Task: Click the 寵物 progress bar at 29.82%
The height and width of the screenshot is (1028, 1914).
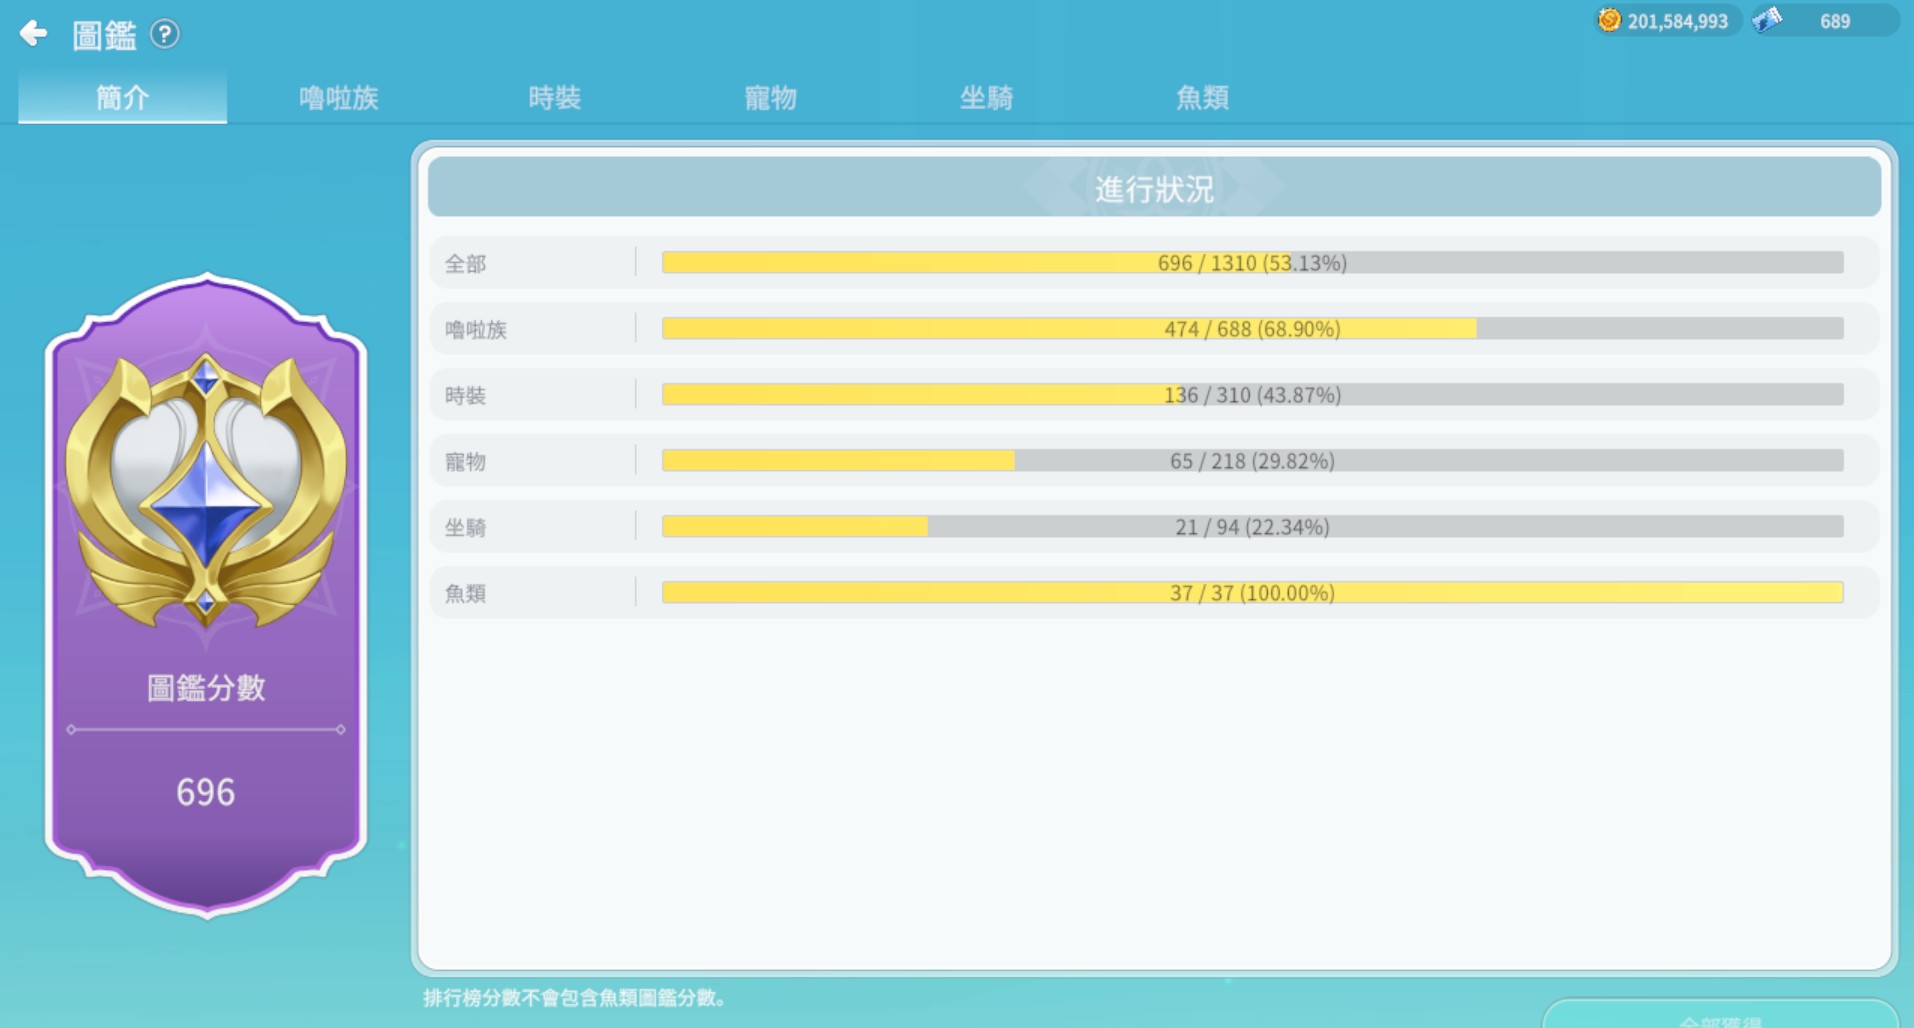Action: (x=1252, y=461)
